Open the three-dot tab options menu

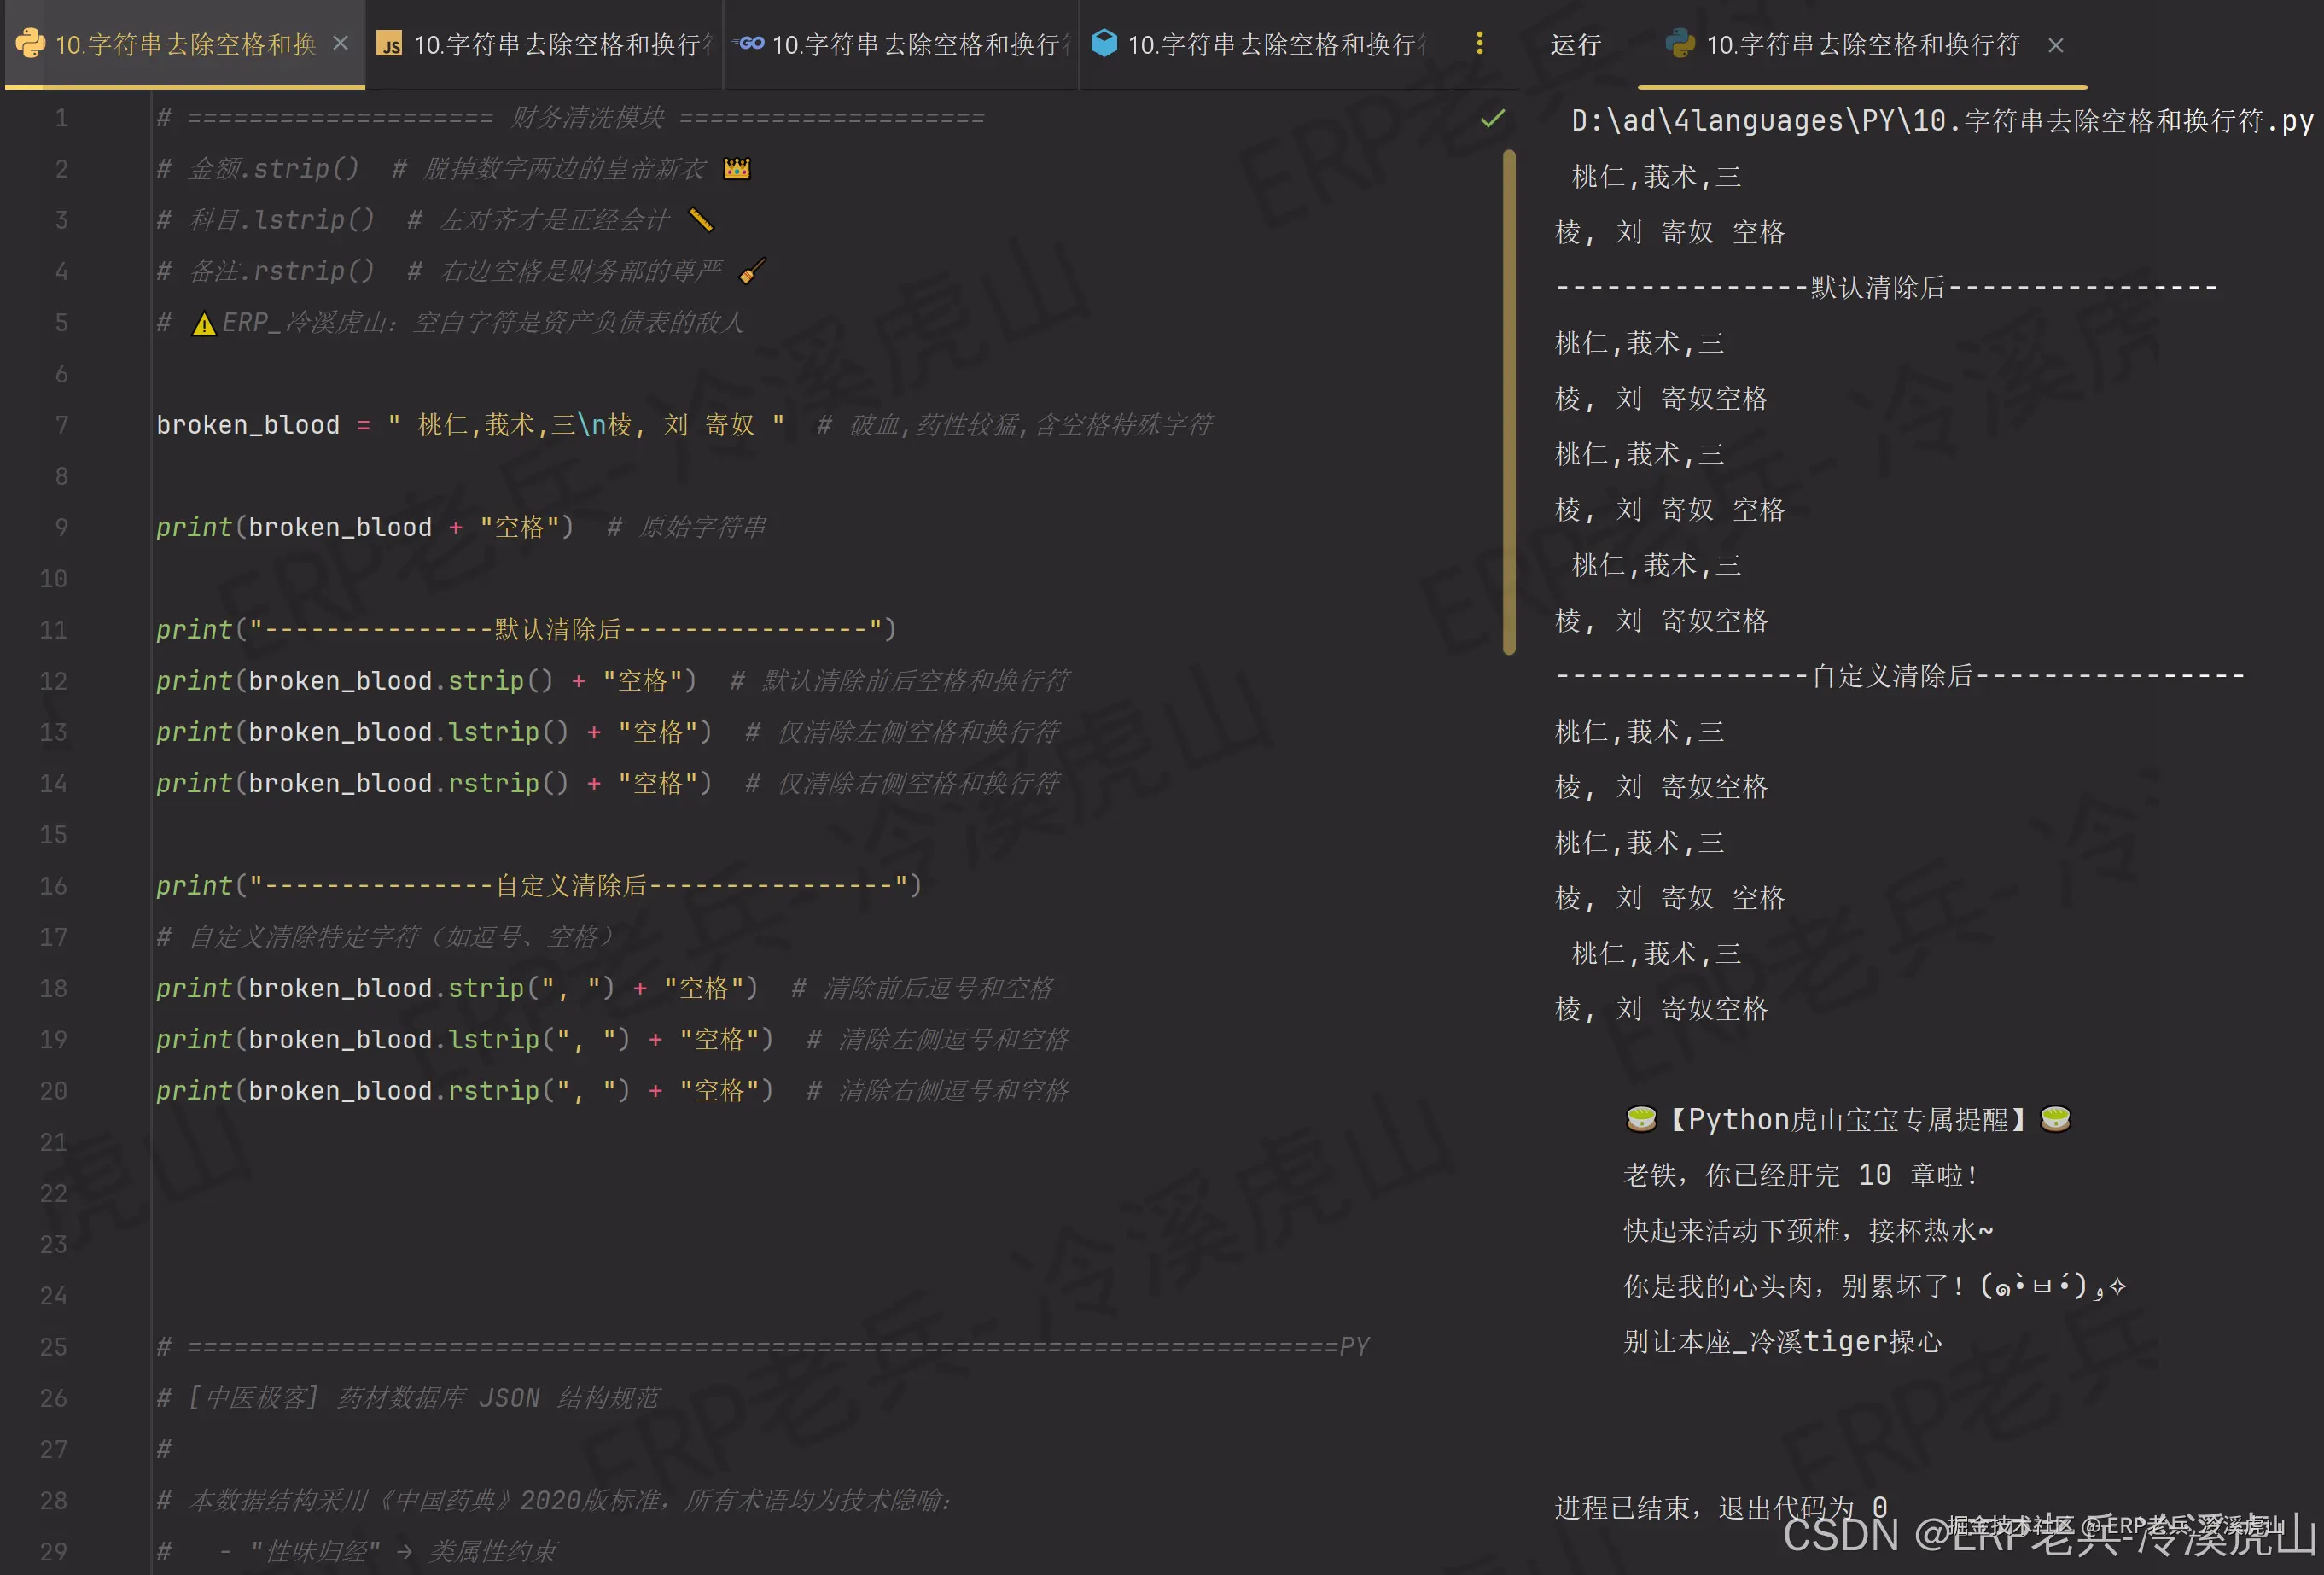point(1479,43)
